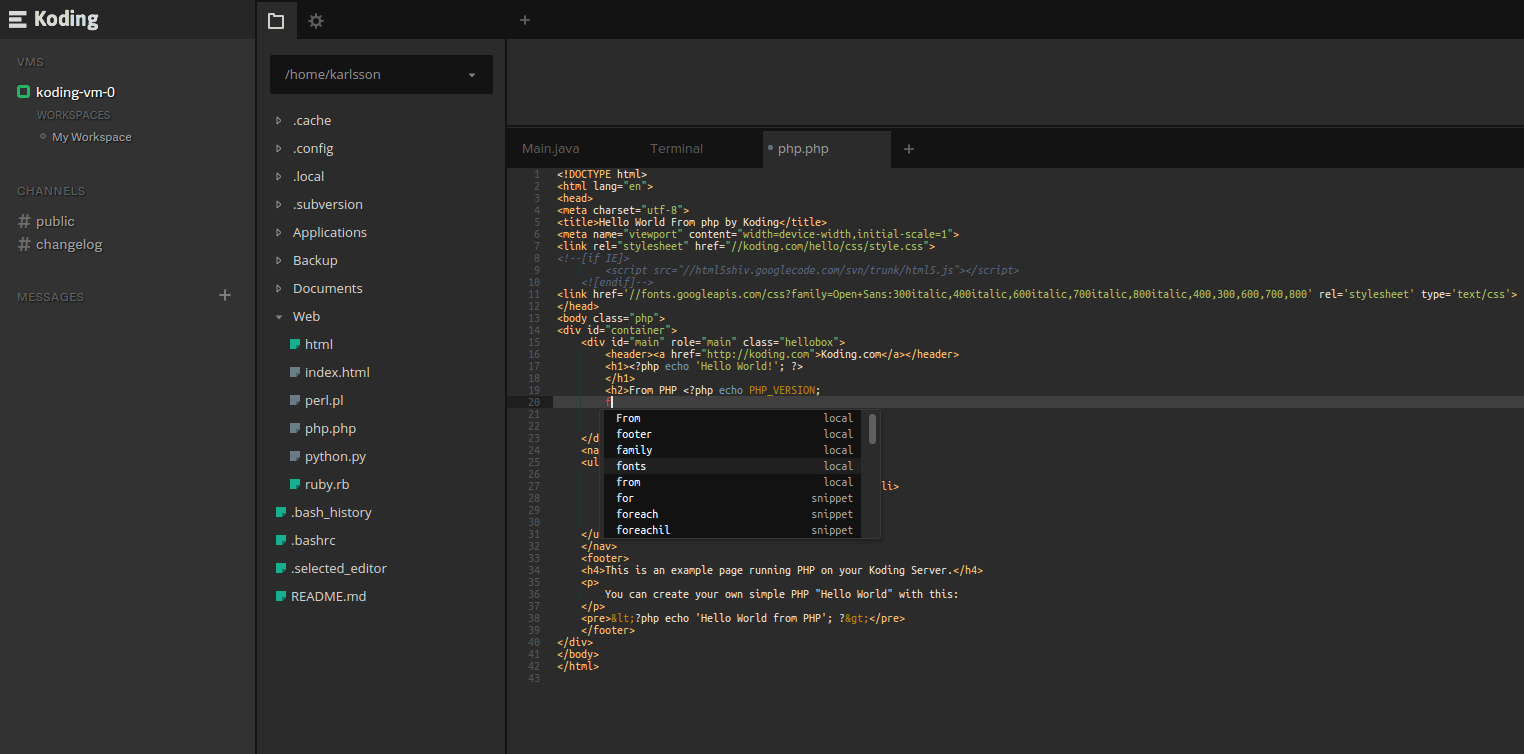Screen dimensions: 1524x754
Task: Click the .bashrc file icon
Action: pos(281,540)
